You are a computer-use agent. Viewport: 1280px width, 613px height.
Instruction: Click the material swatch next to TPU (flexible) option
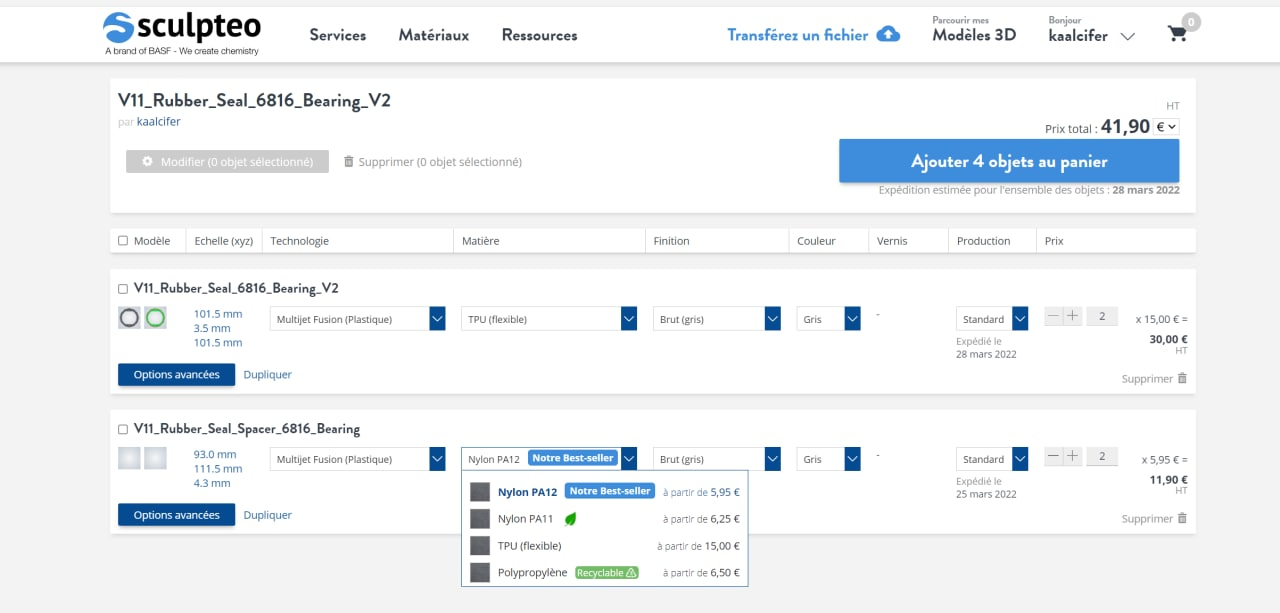point(480,546)
